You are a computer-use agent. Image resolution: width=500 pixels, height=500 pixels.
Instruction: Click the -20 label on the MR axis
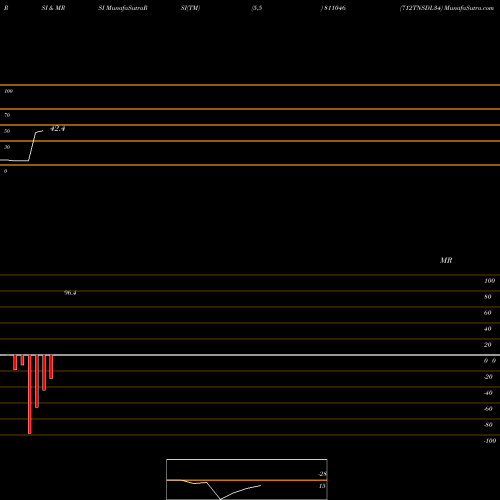click(x=488, y=377)
